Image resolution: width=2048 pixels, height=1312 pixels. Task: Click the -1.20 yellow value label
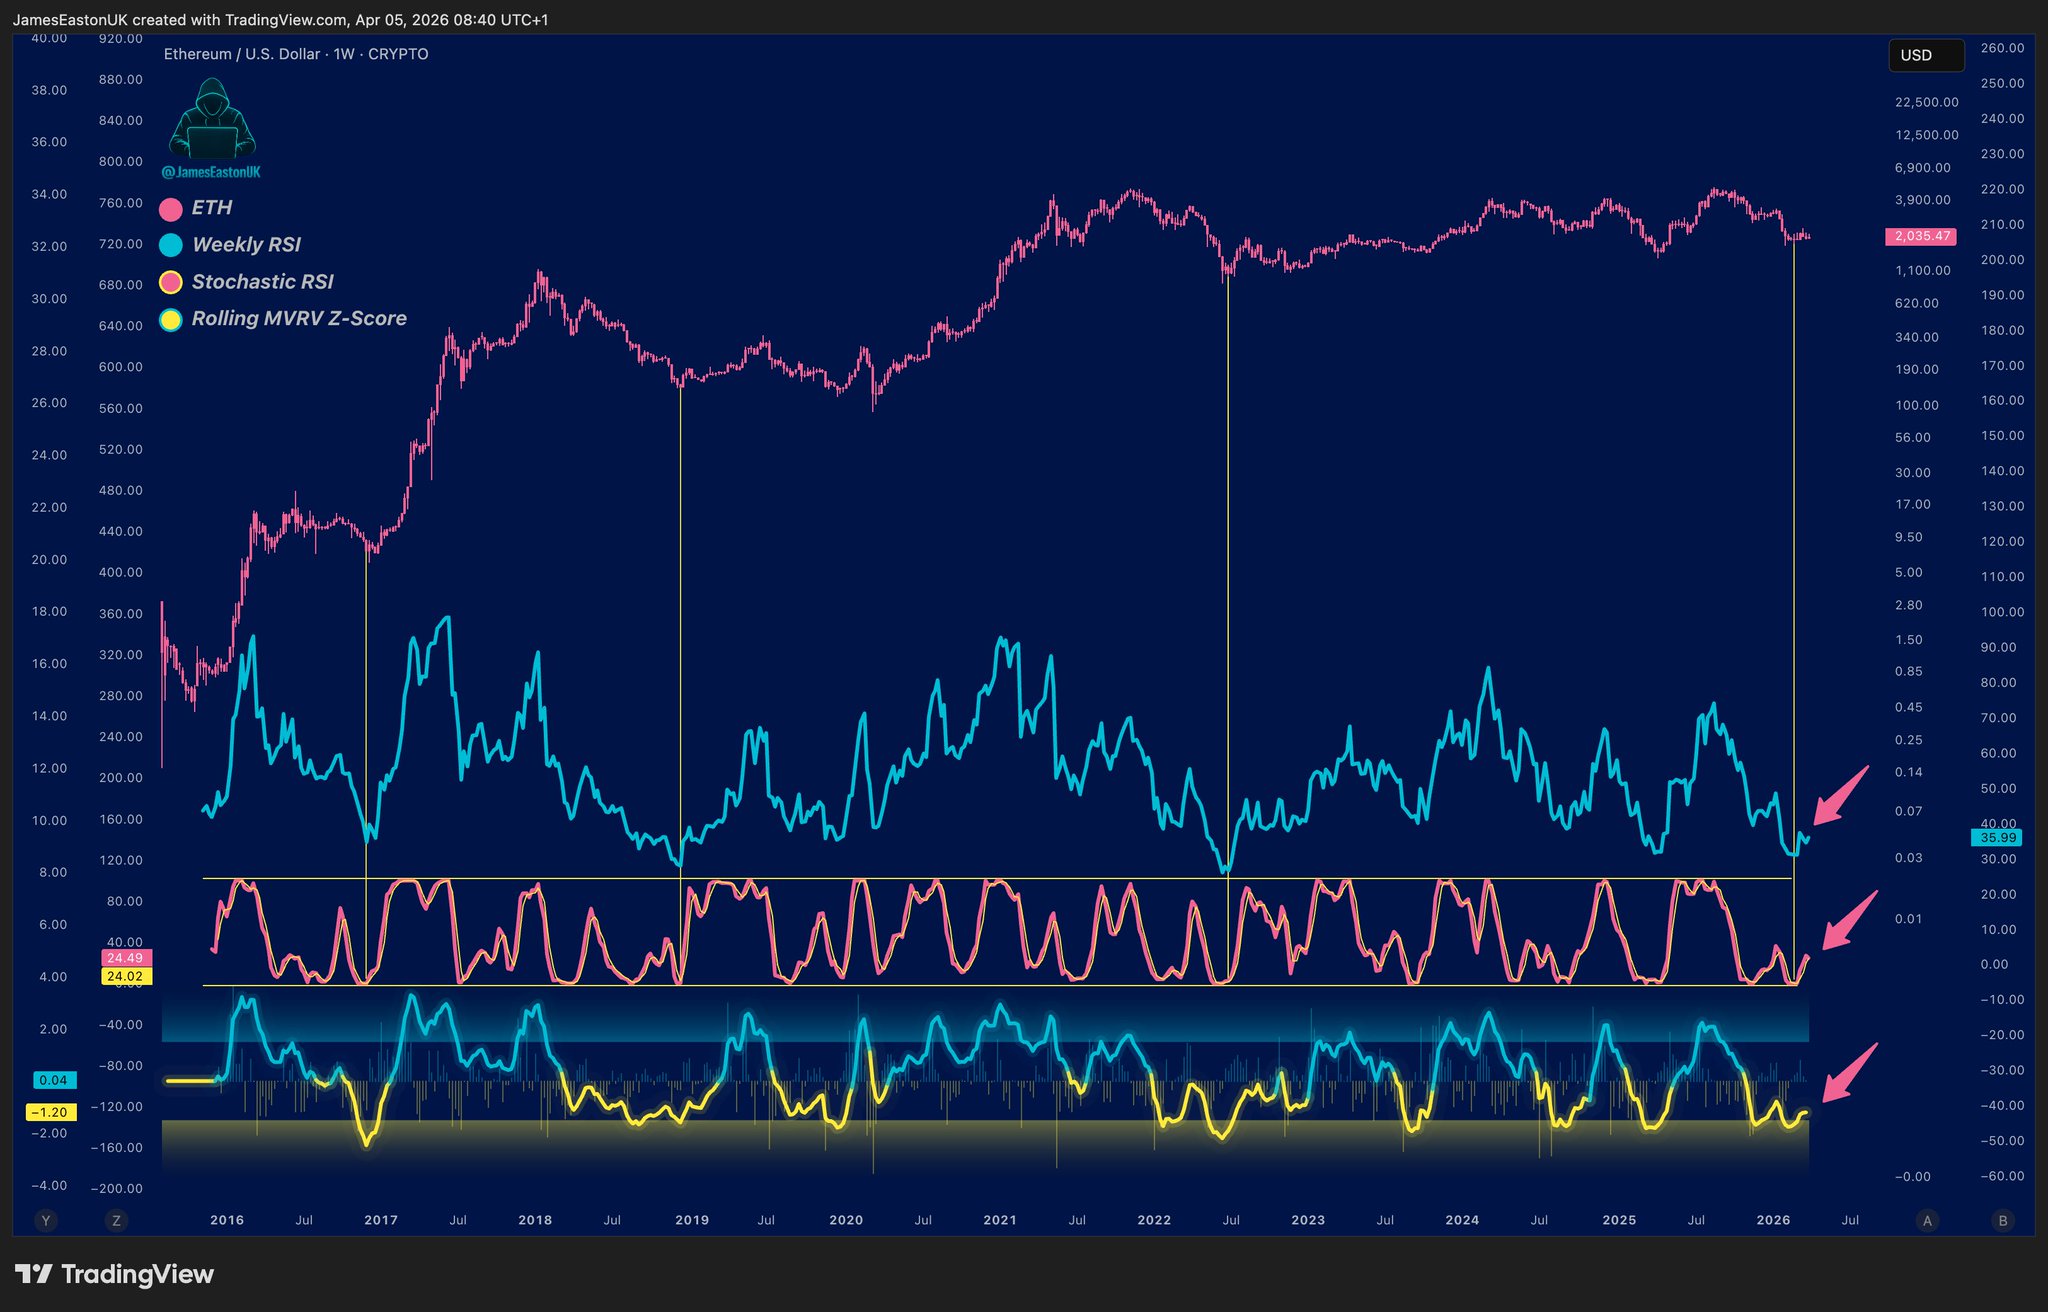[x=50, y=1112]
